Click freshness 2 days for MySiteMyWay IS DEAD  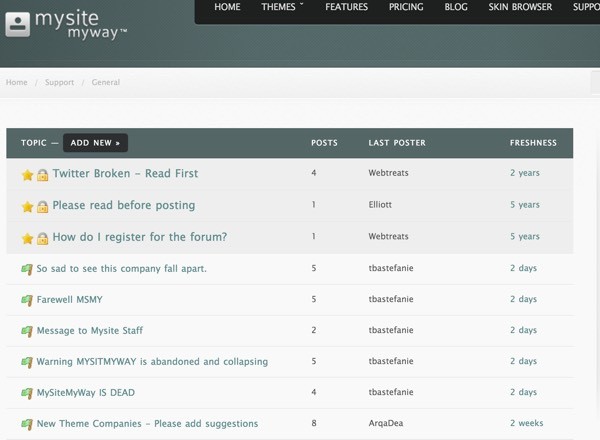pyautogui.click(x=523, y=392)
